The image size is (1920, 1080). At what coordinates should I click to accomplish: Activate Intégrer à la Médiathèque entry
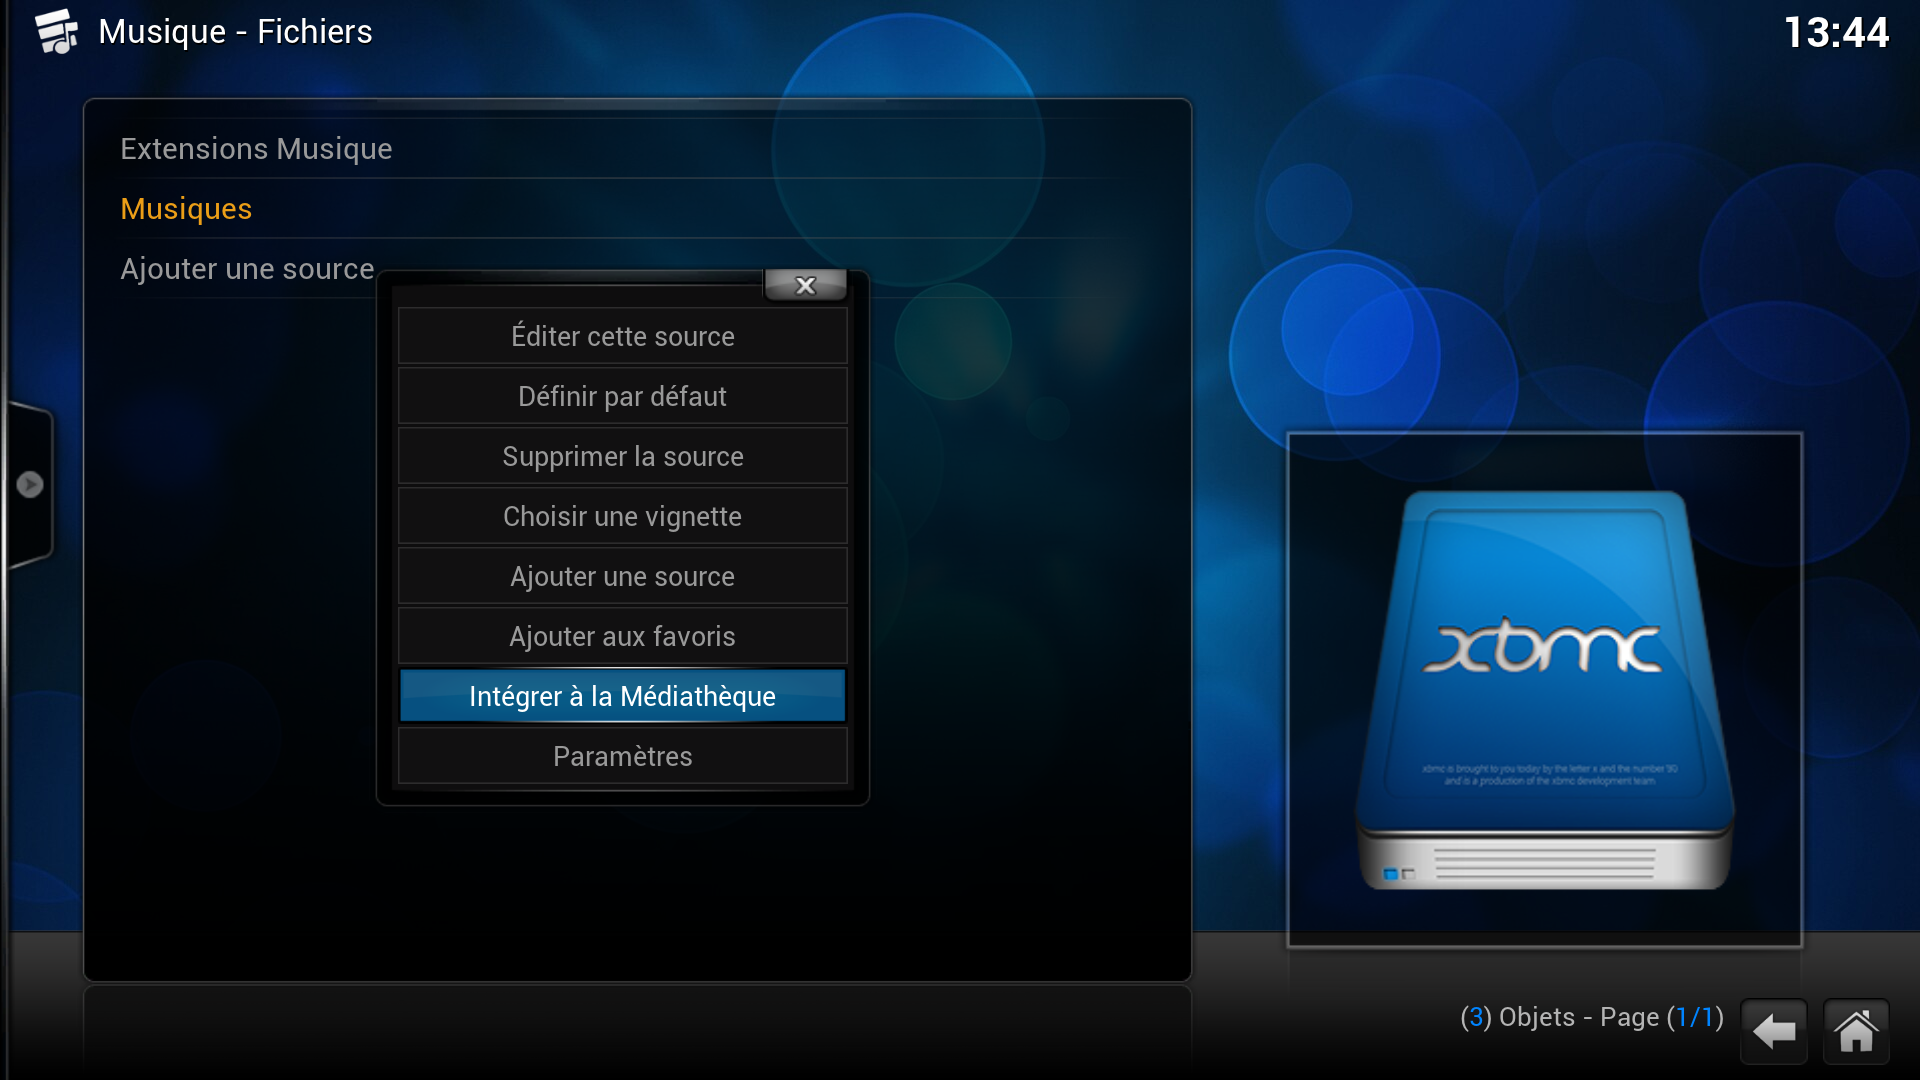[623, 696]
